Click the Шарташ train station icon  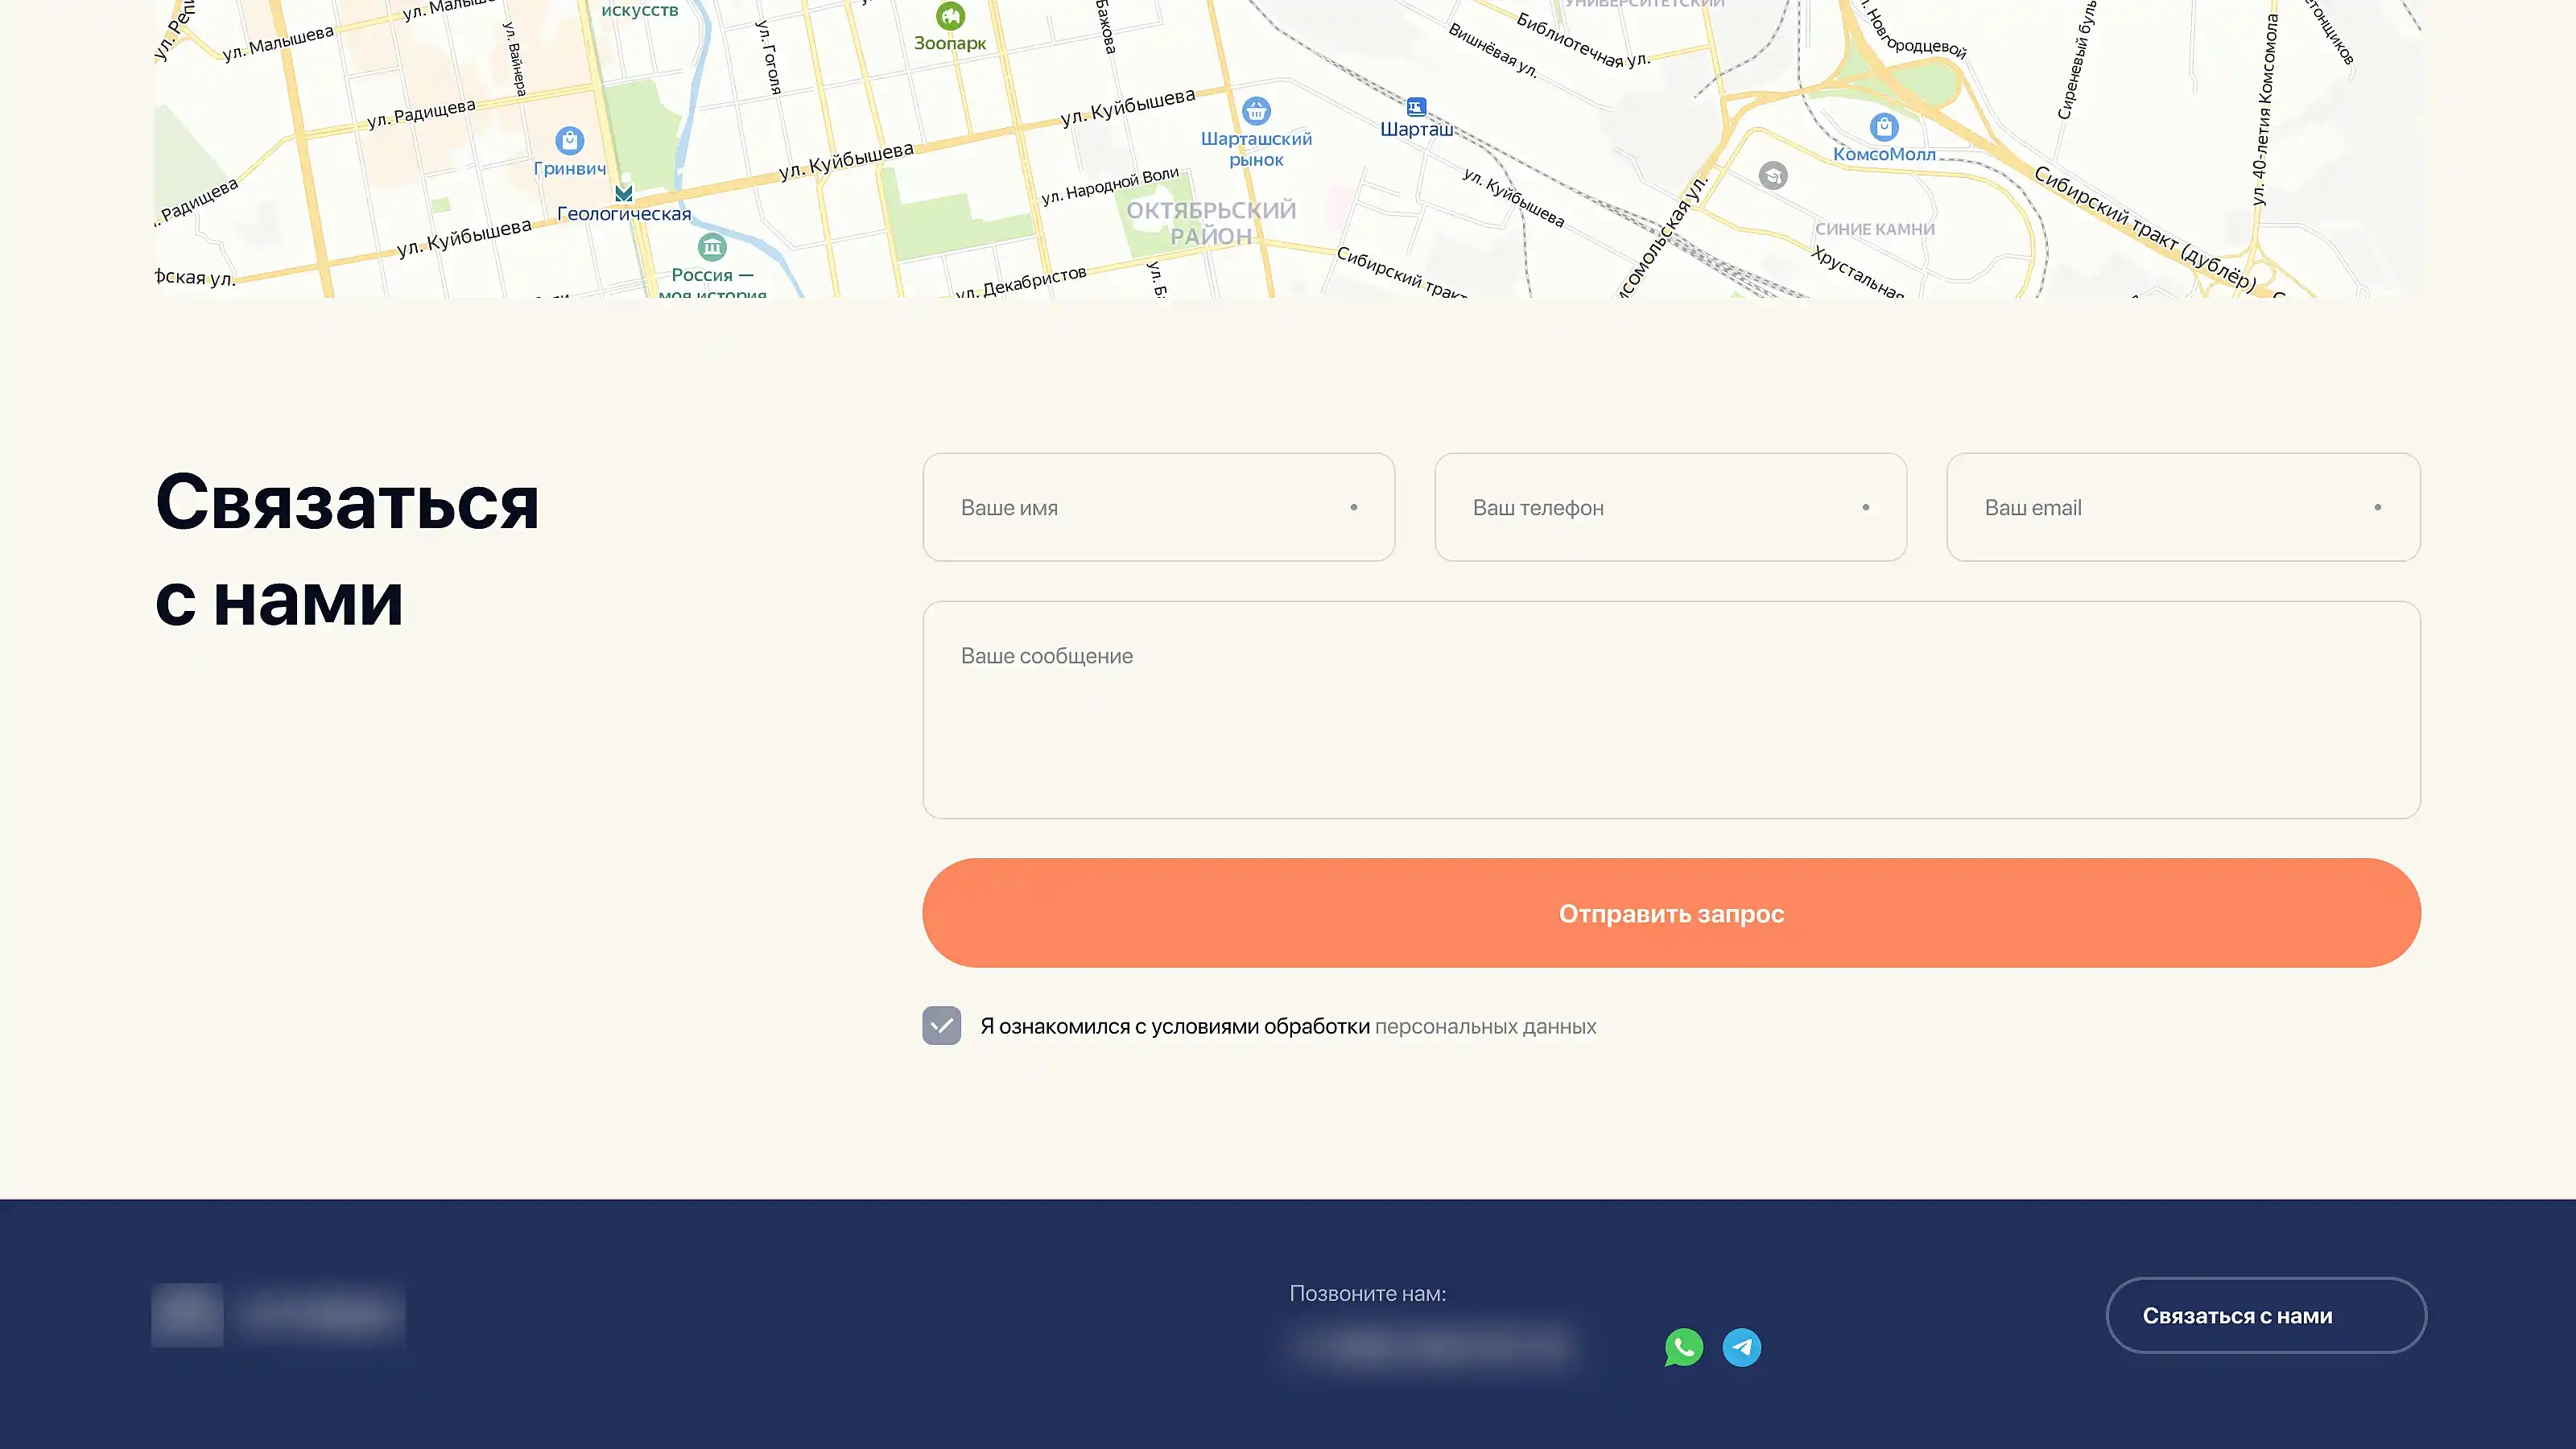1416,107
